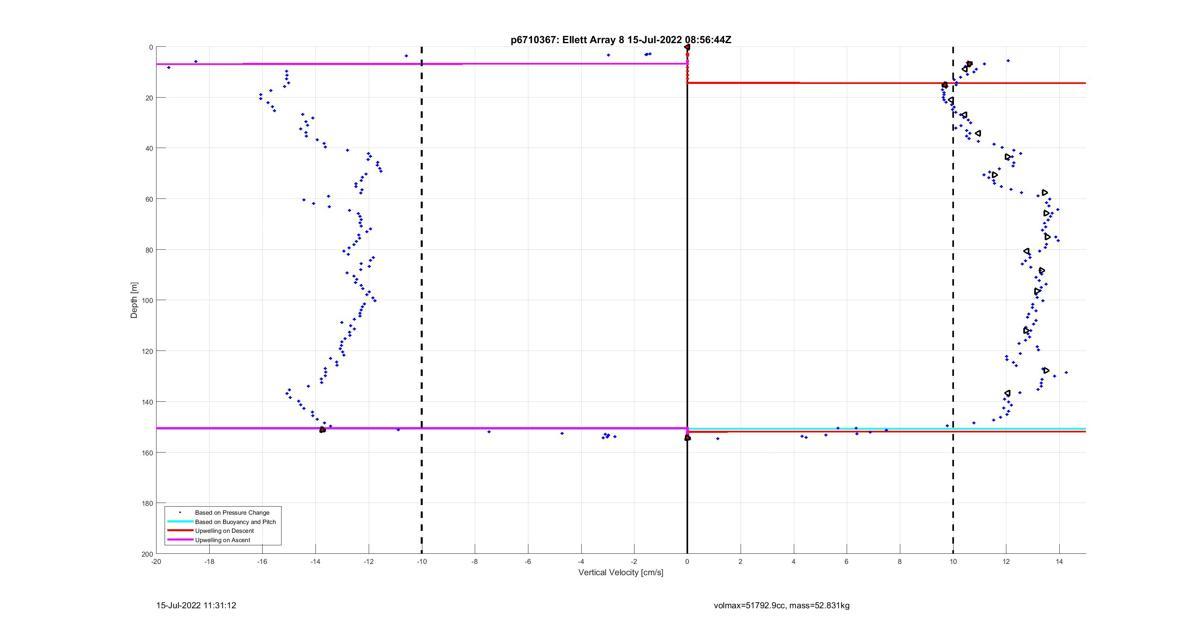This screenshot has width=1200, height=622.
Task: Click x-axis tick label '-20'
Action: point(157,561)
